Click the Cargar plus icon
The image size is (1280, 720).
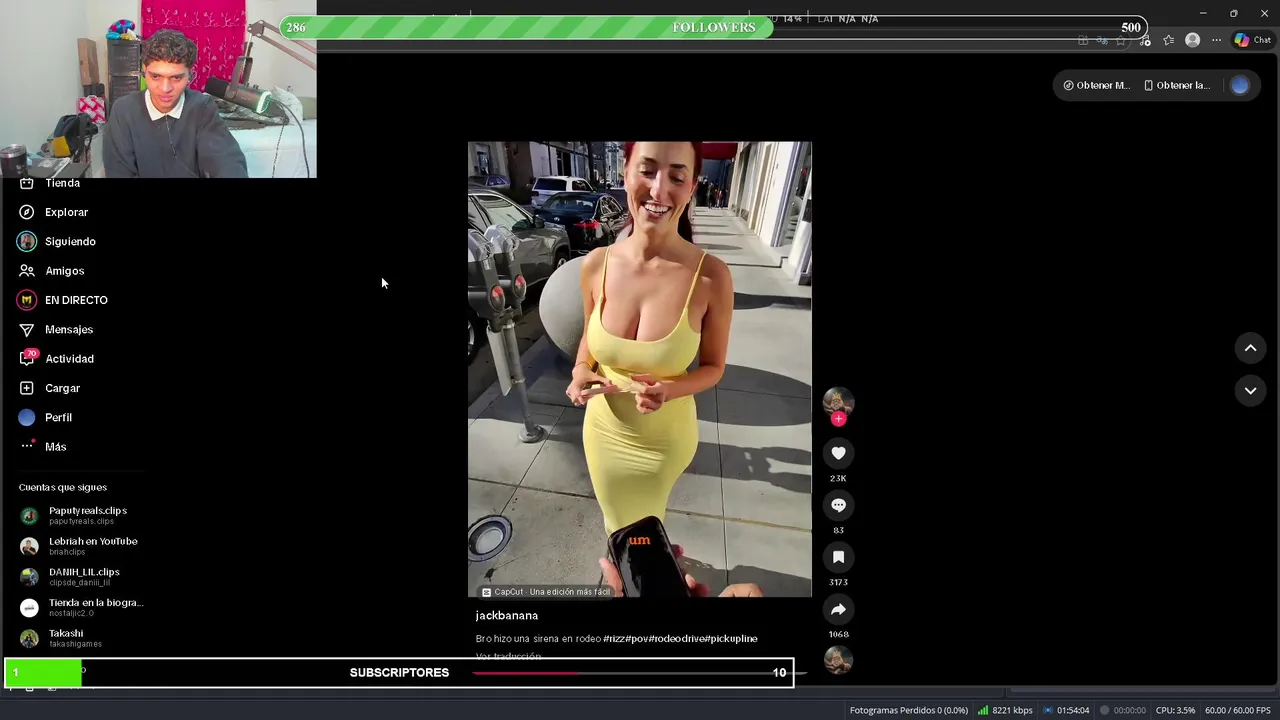coord(27,388)
